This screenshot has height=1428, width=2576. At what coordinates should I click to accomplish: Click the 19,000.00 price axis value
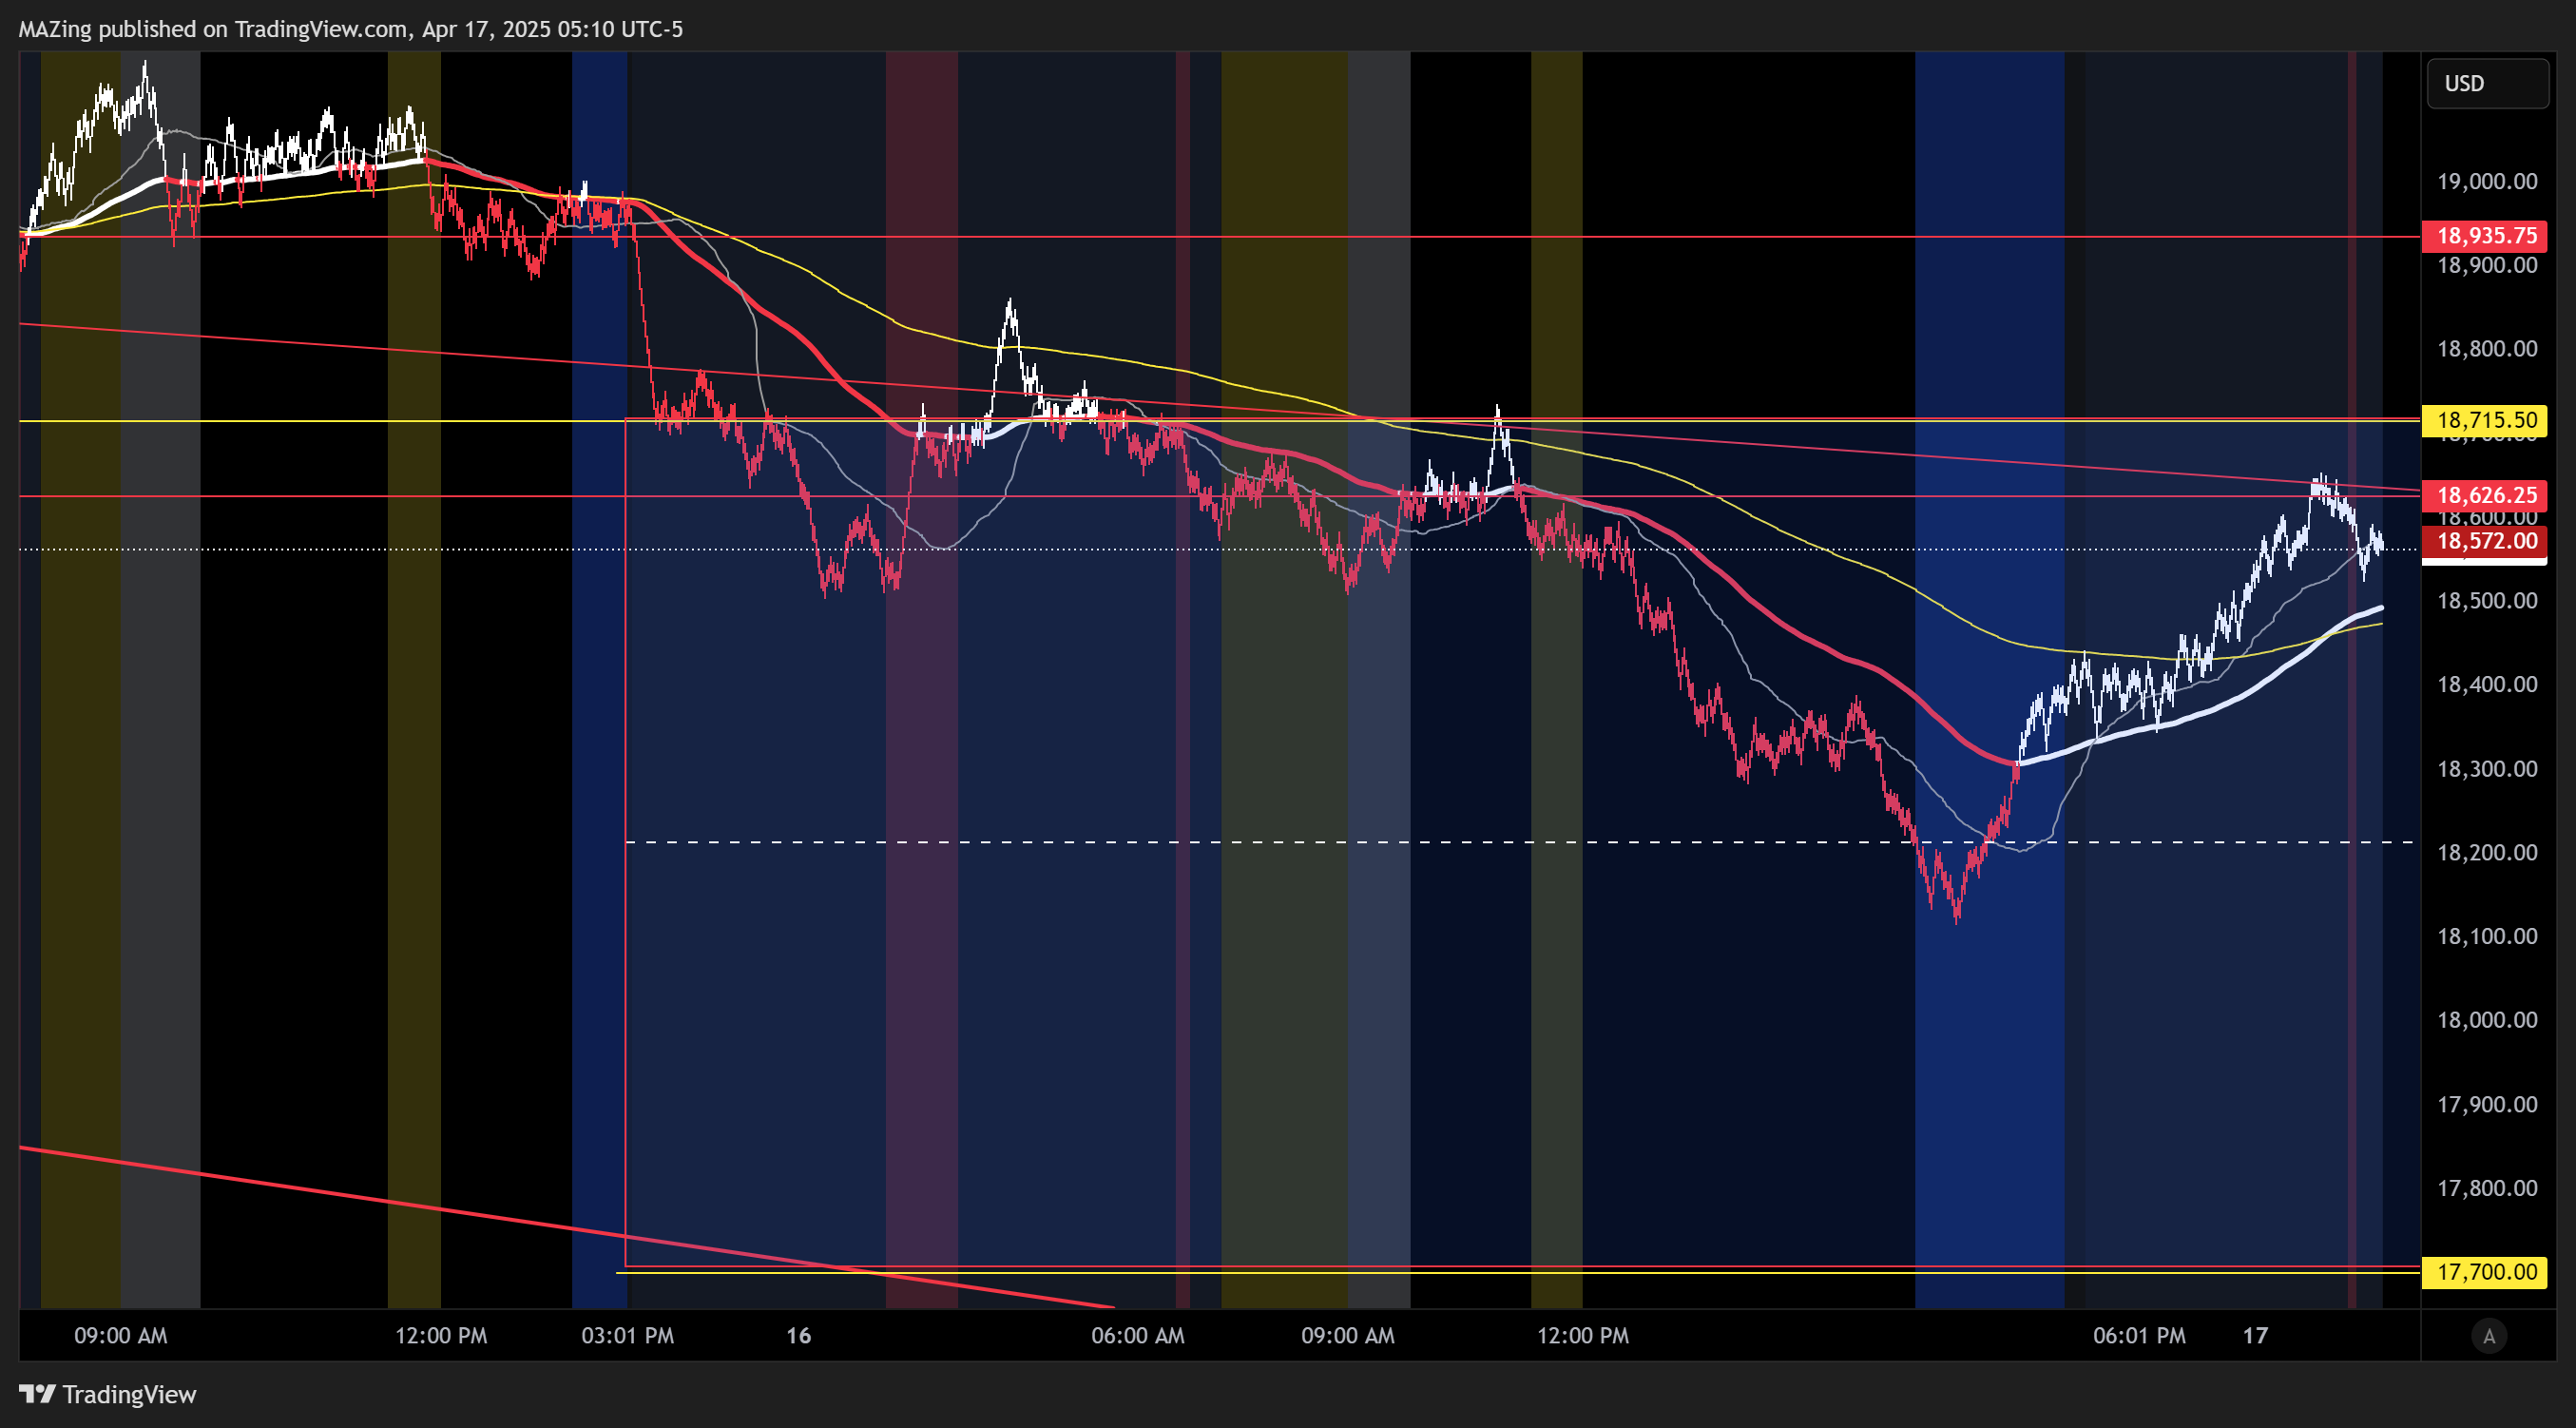coord(2487,181)
